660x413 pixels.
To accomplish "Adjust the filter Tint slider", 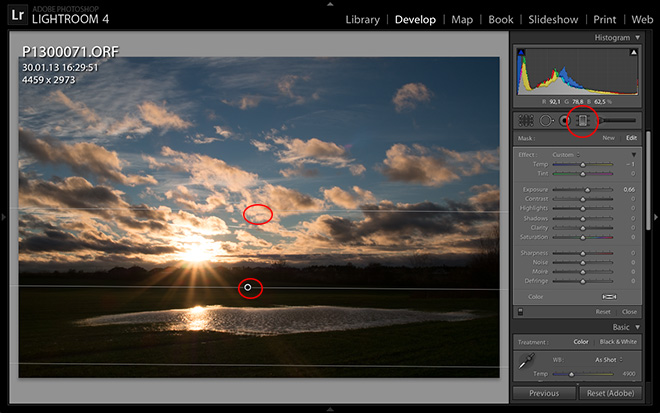I will tap(583, 174).
